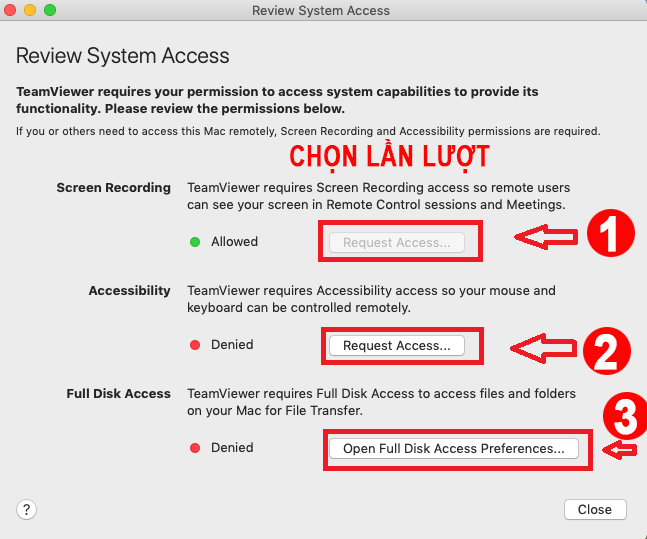Click the red "CHỌN LẦN LƯỢT" text
Image resolution: width=647 pixels, height=539 pixels.
(x=389, y=158)
